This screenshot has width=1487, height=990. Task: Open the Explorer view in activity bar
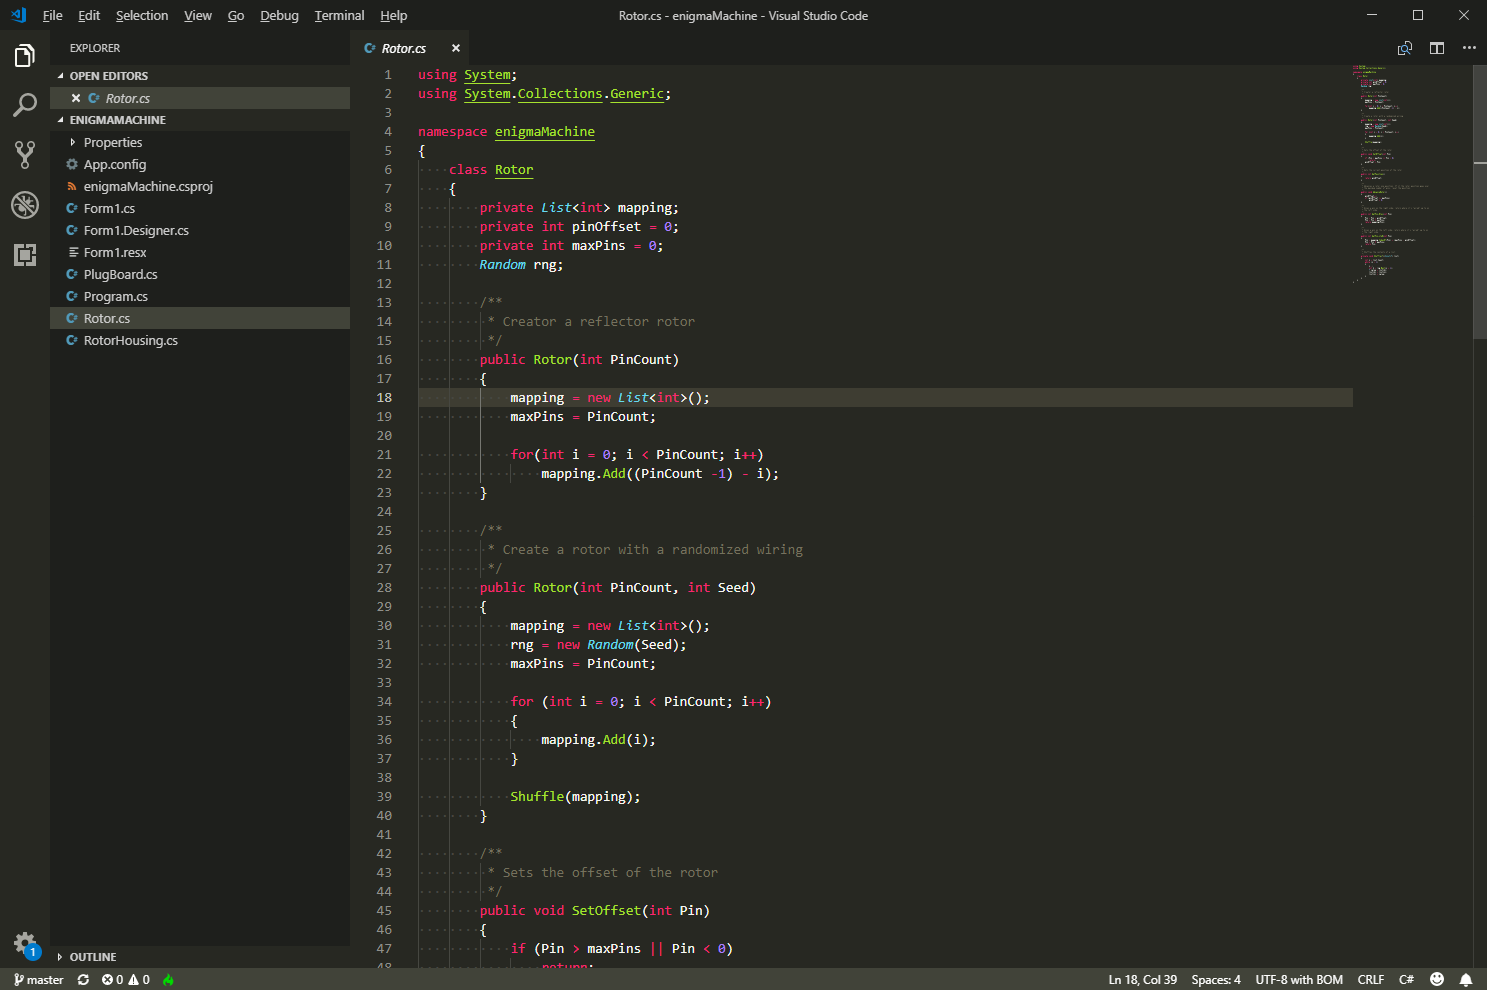tap(25, 56)
